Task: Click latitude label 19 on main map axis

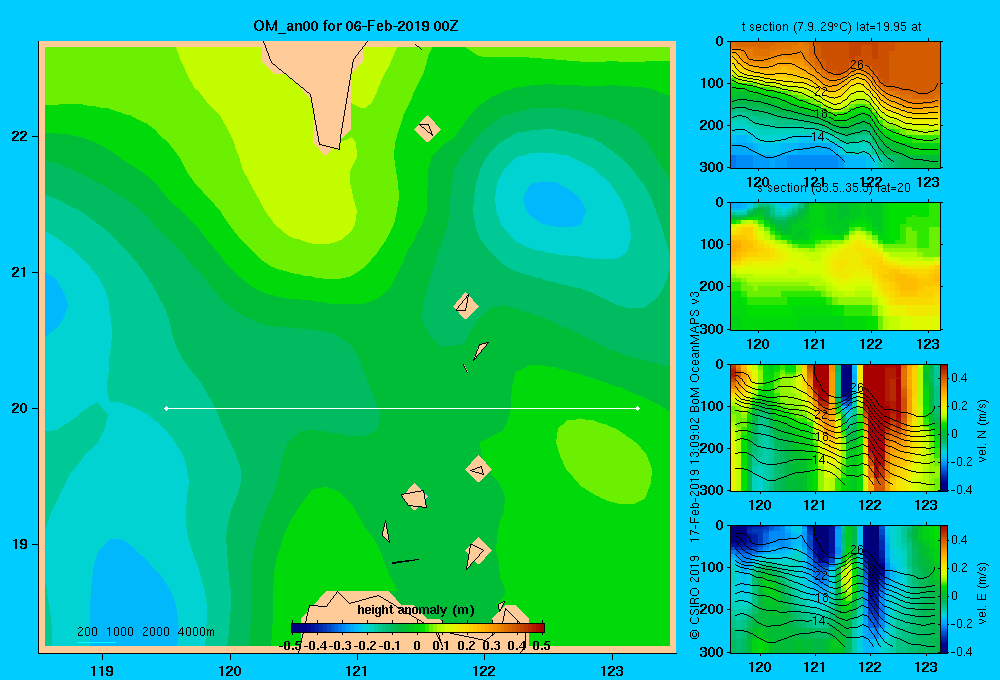Action: pyautogui.click(x=20, y=544)
